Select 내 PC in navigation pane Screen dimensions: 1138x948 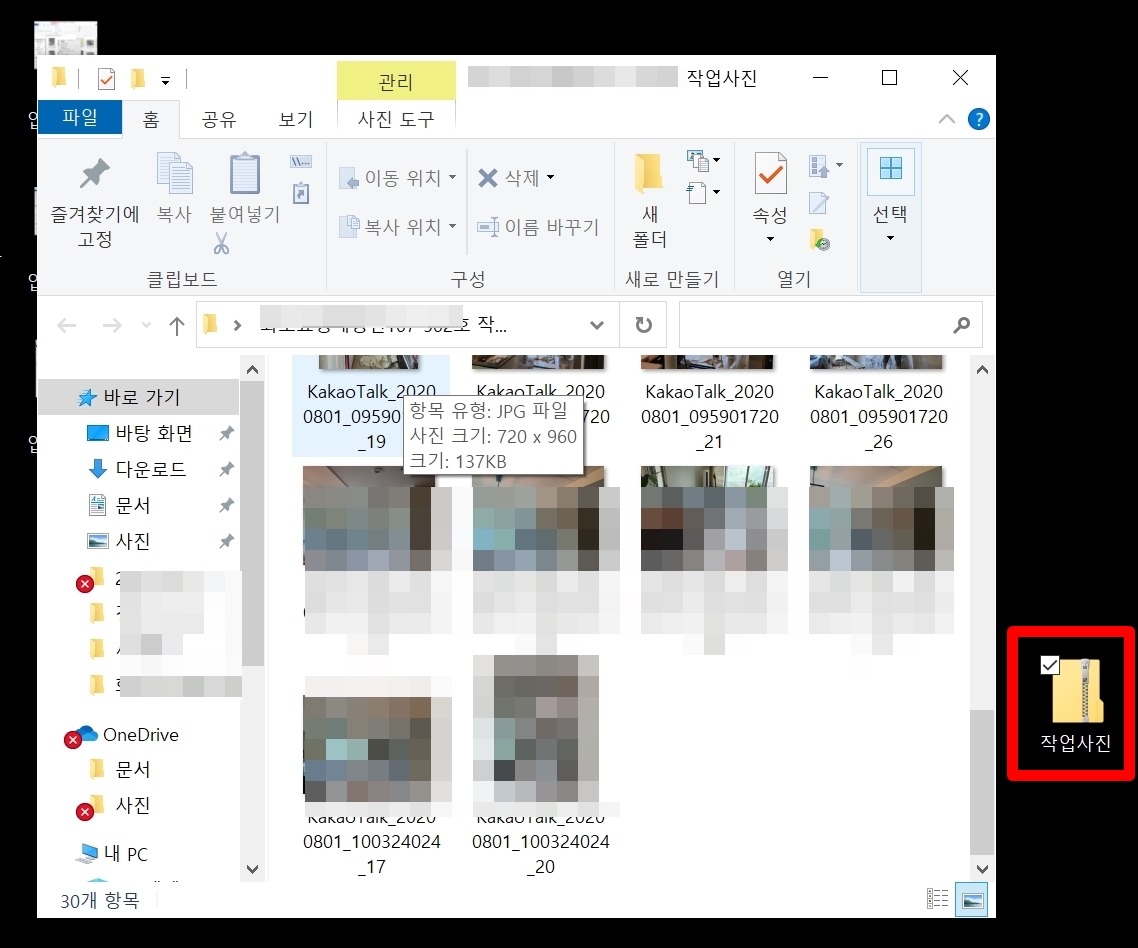125,854
